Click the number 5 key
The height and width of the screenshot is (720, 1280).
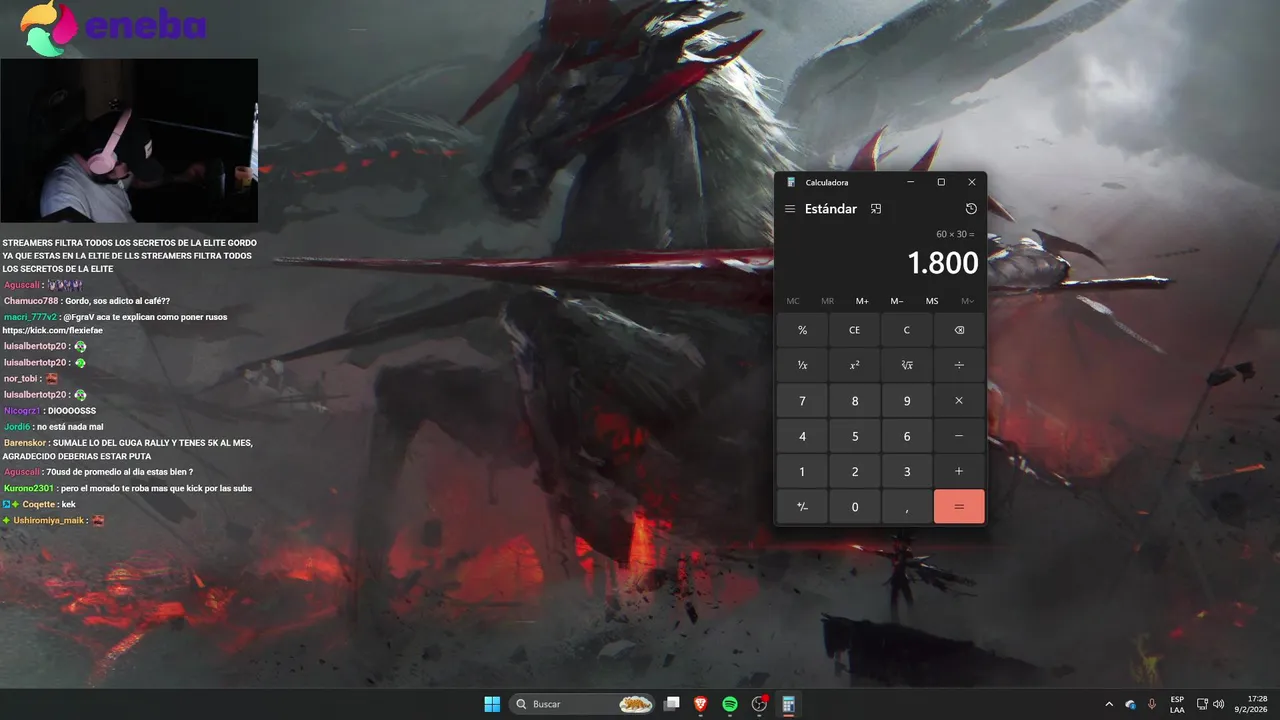click(854, 436)
